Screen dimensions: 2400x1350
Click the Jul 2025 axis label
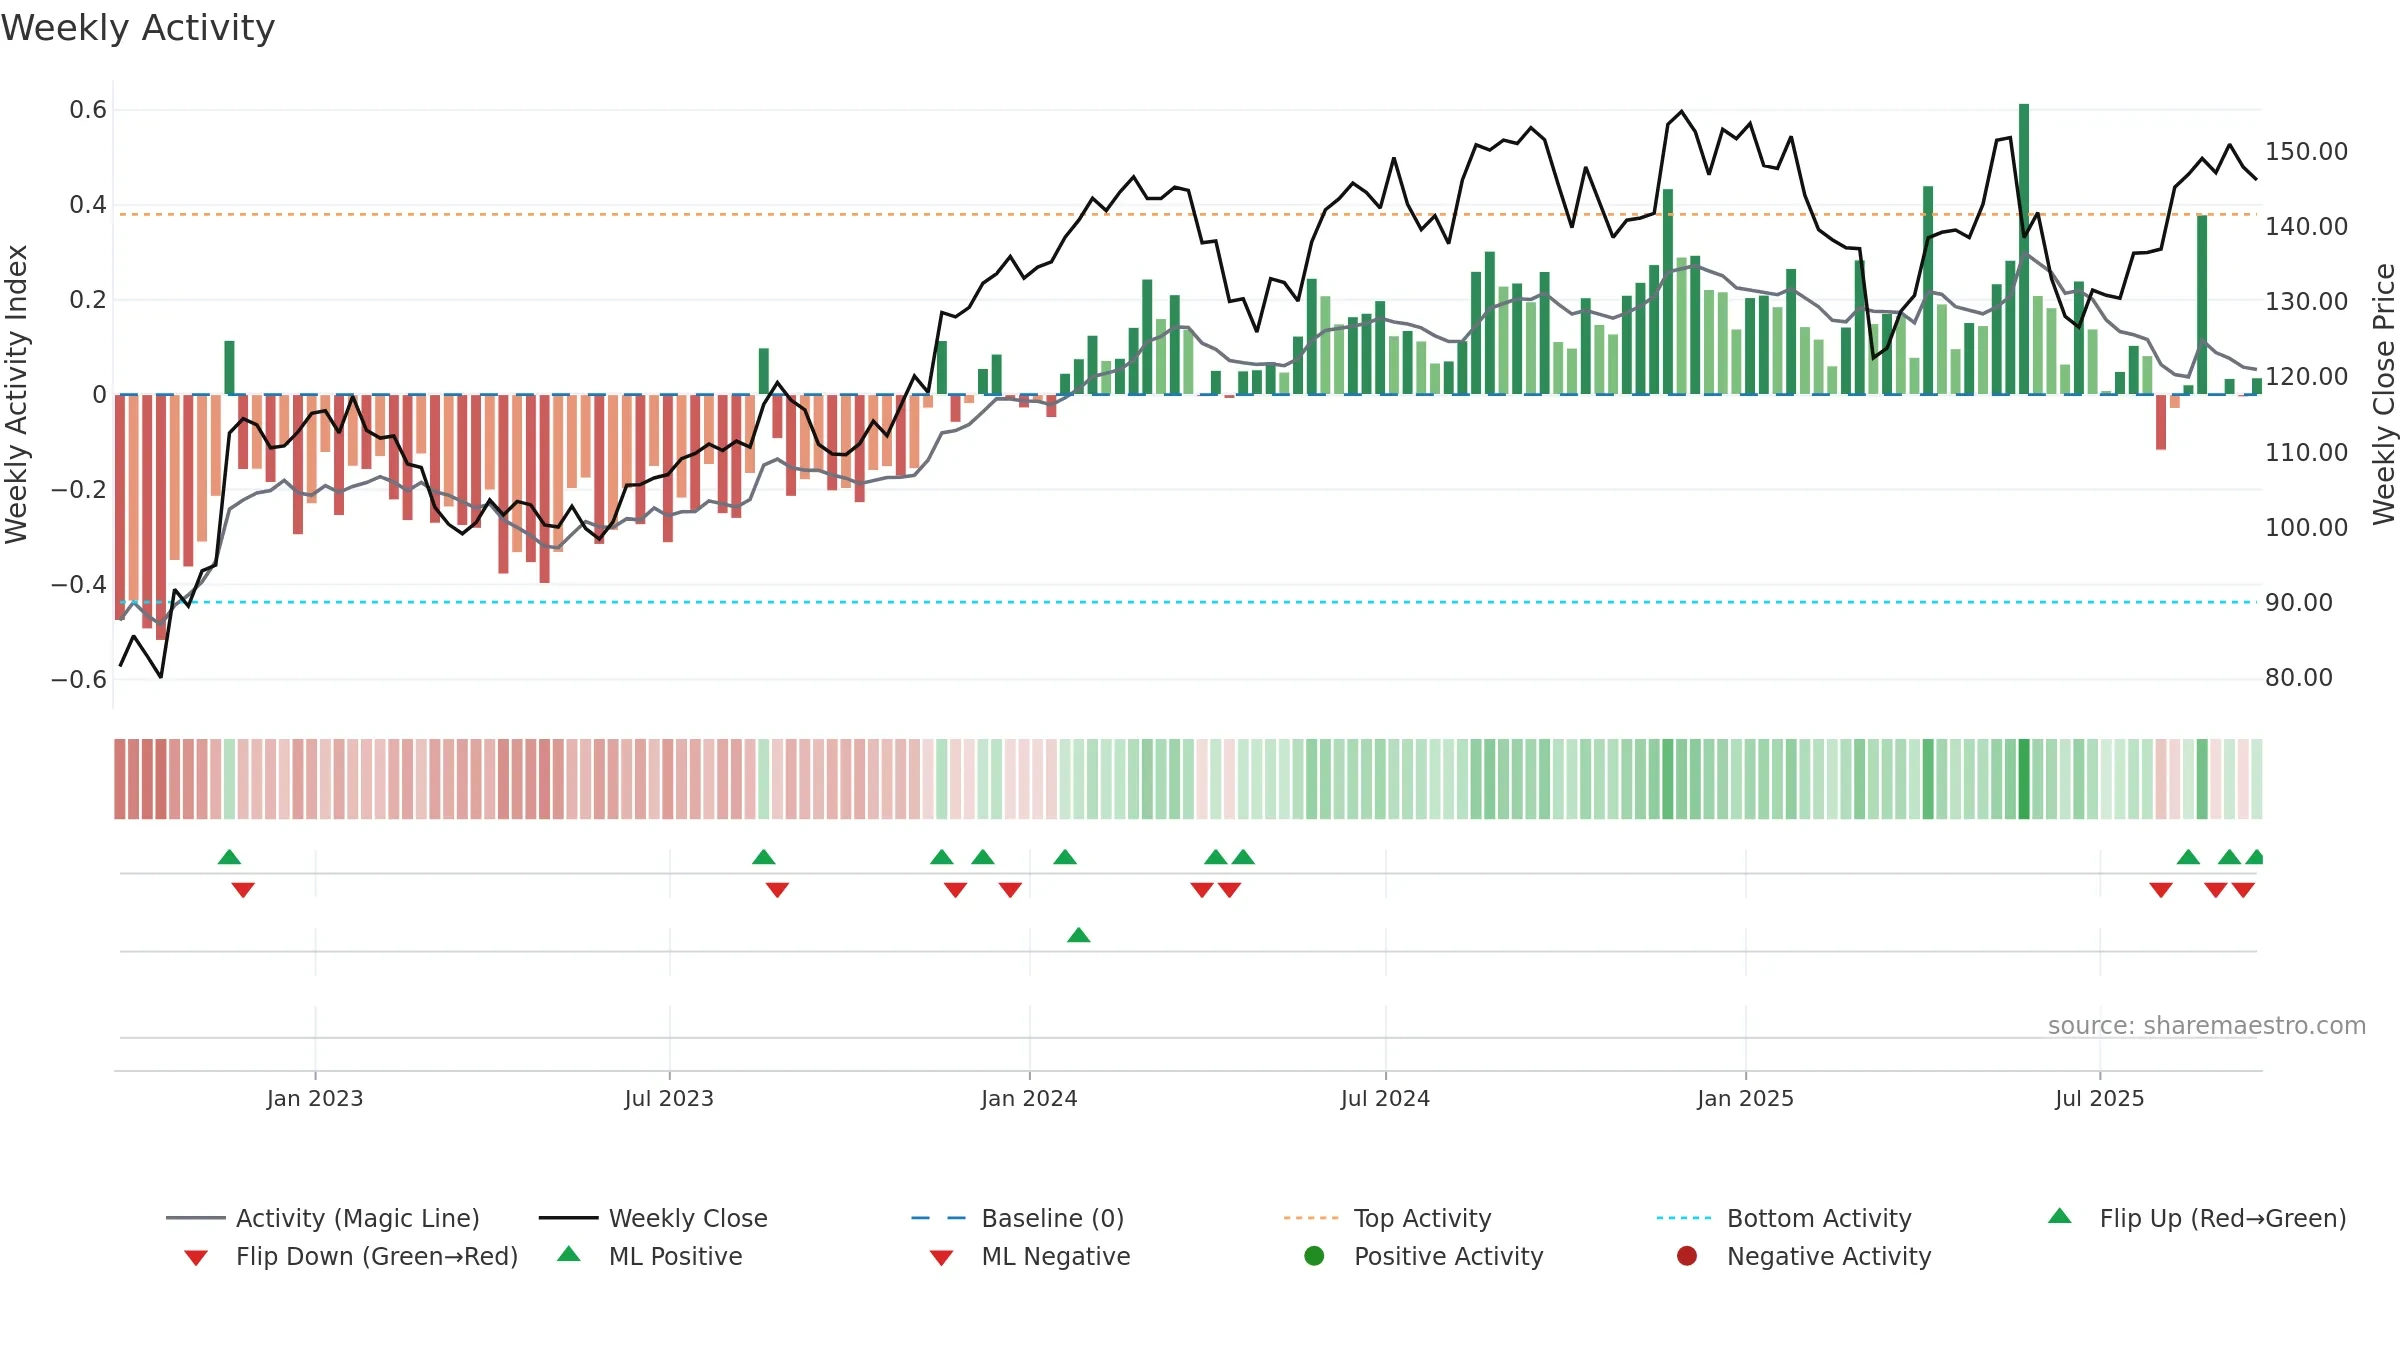[x=2100, y=1098]
